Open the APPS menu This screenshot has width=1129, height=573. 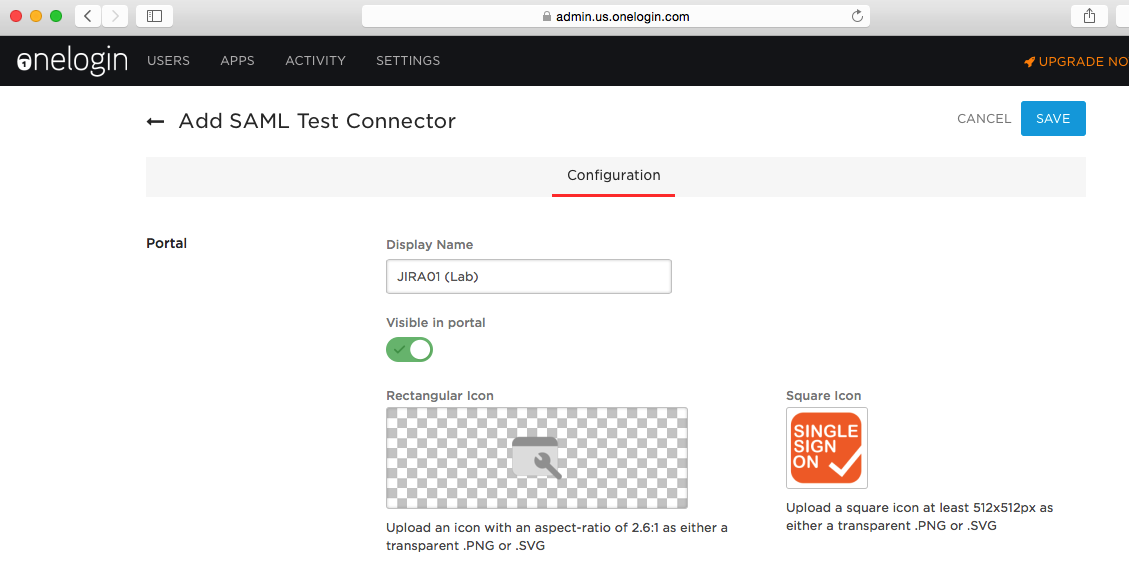pyautogui.click(x=237, y=61)
